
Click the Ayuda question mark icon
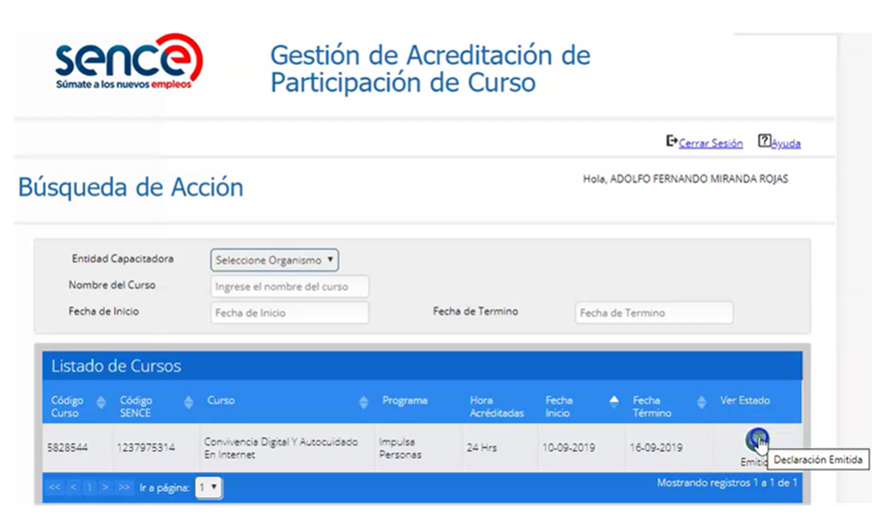pyautogui.click(x=764, y=142)
